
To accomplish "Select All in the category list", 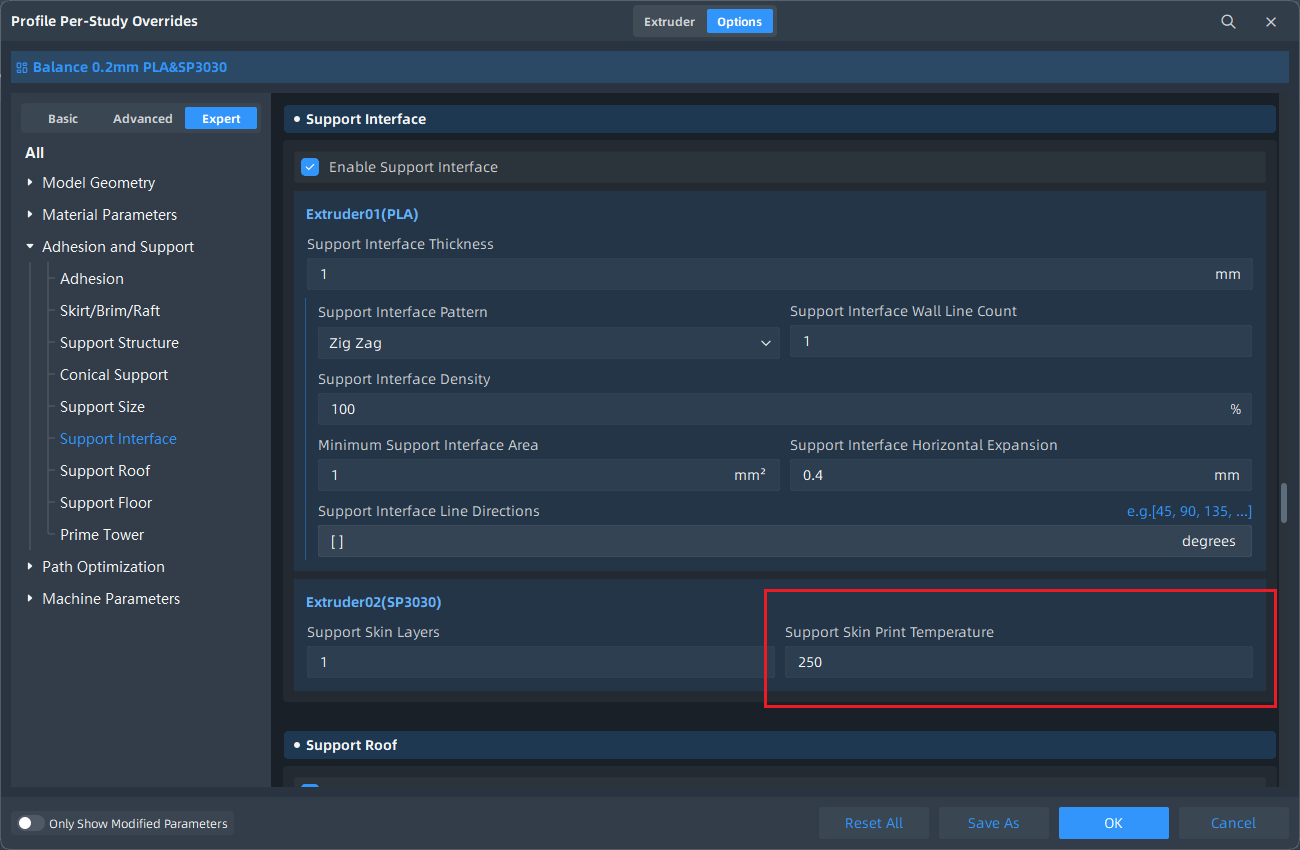I will [x=35, y=152].
